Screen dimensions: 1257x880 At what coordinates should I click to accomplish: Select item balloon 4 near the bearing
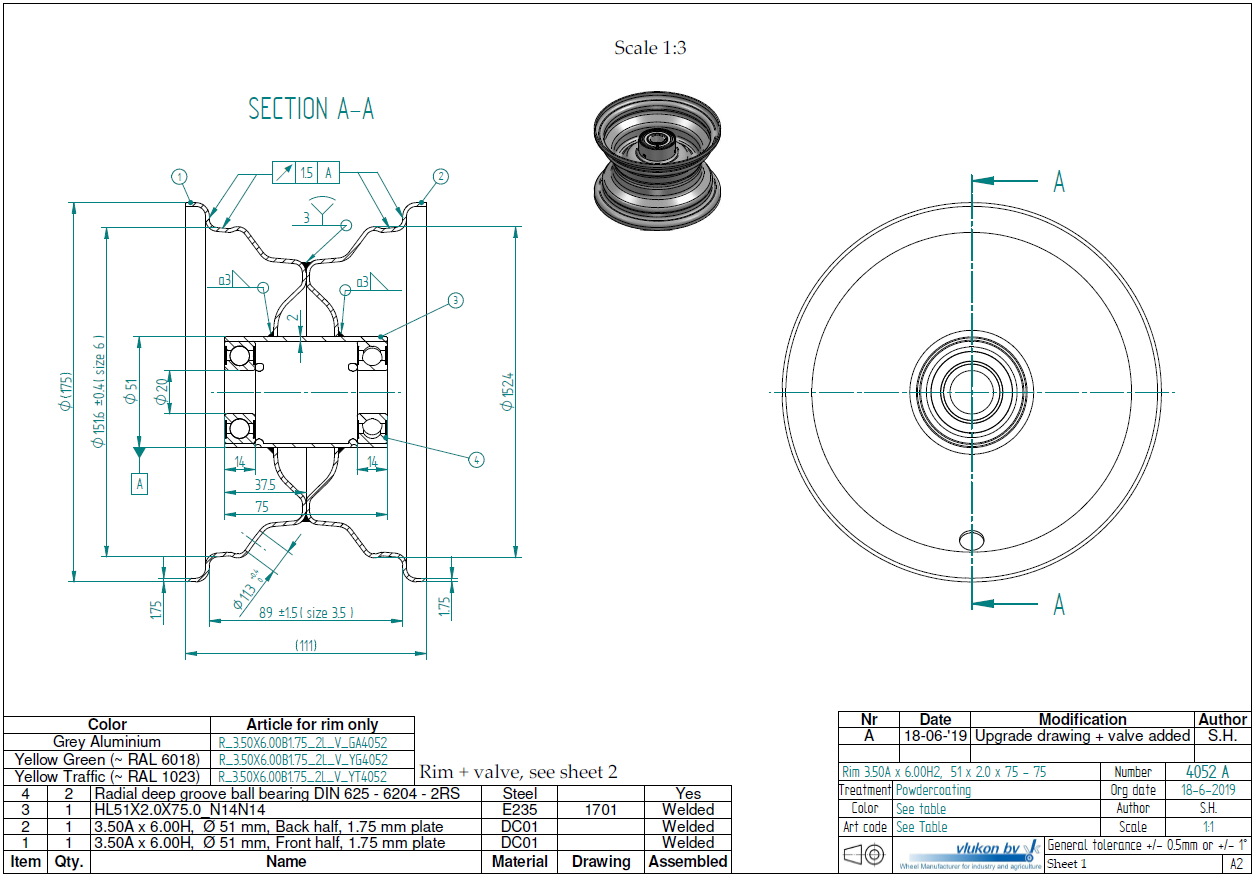476,459
